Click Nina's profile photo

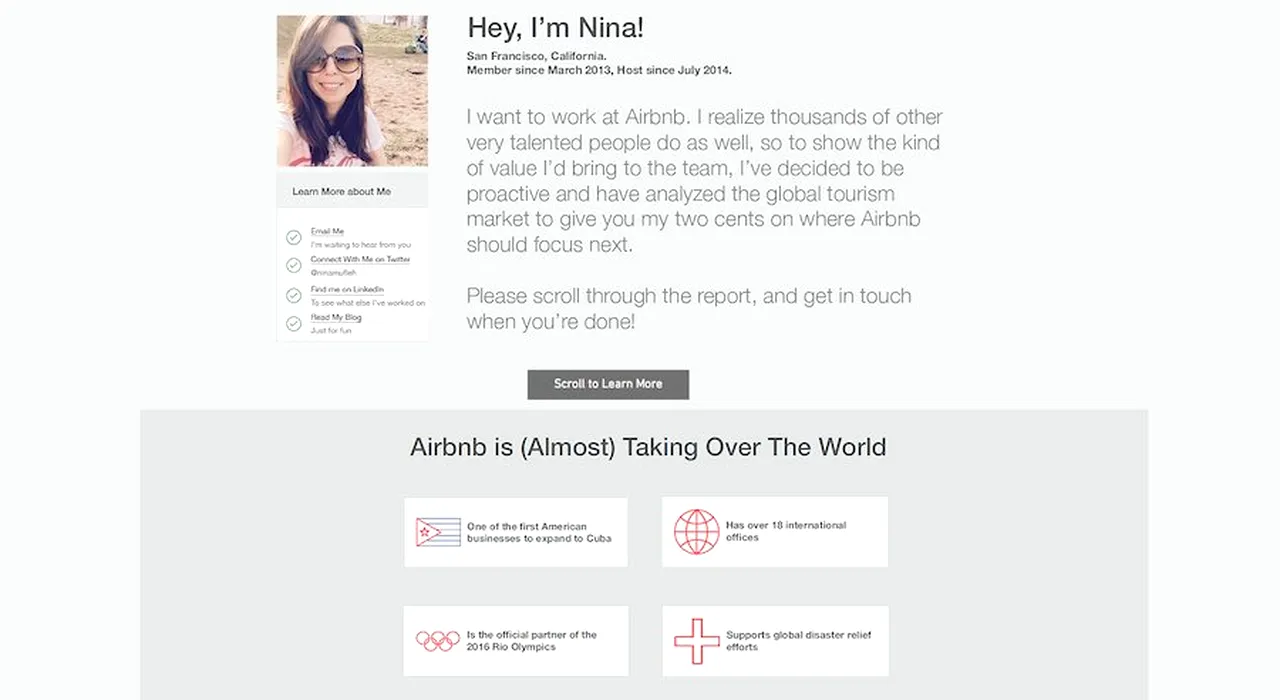[x=352, y=91]
